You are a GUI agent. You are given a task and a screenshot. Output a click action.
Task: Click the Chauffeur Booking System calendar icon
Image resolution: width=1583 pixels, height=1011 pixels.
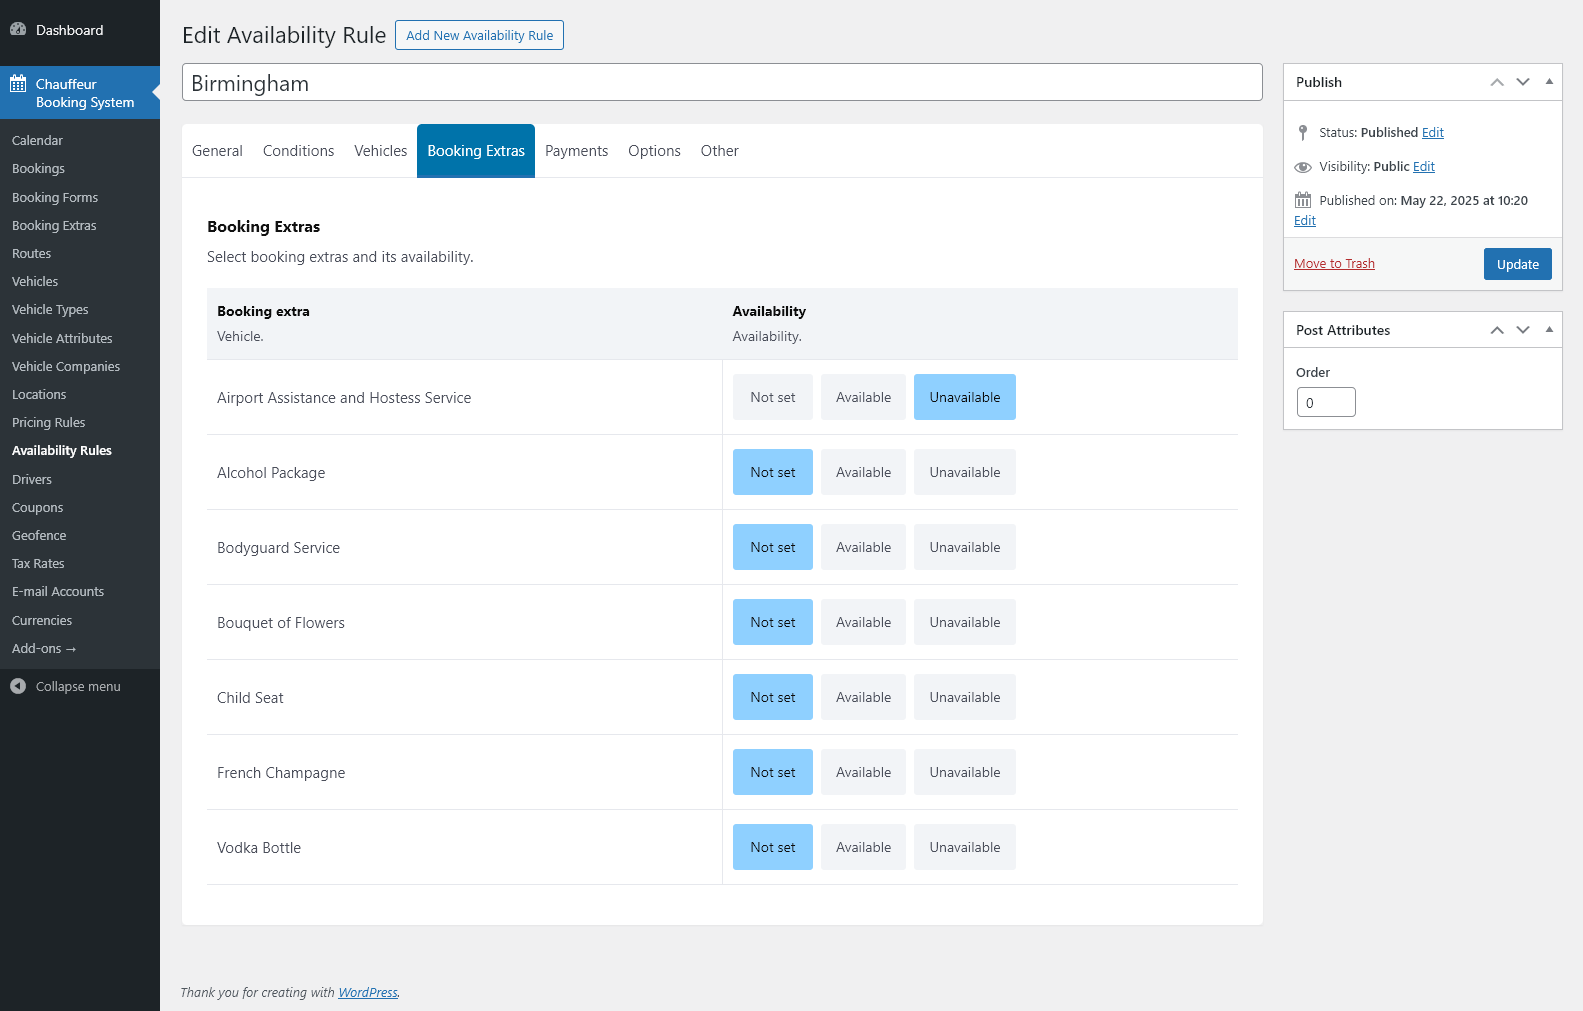18,84
